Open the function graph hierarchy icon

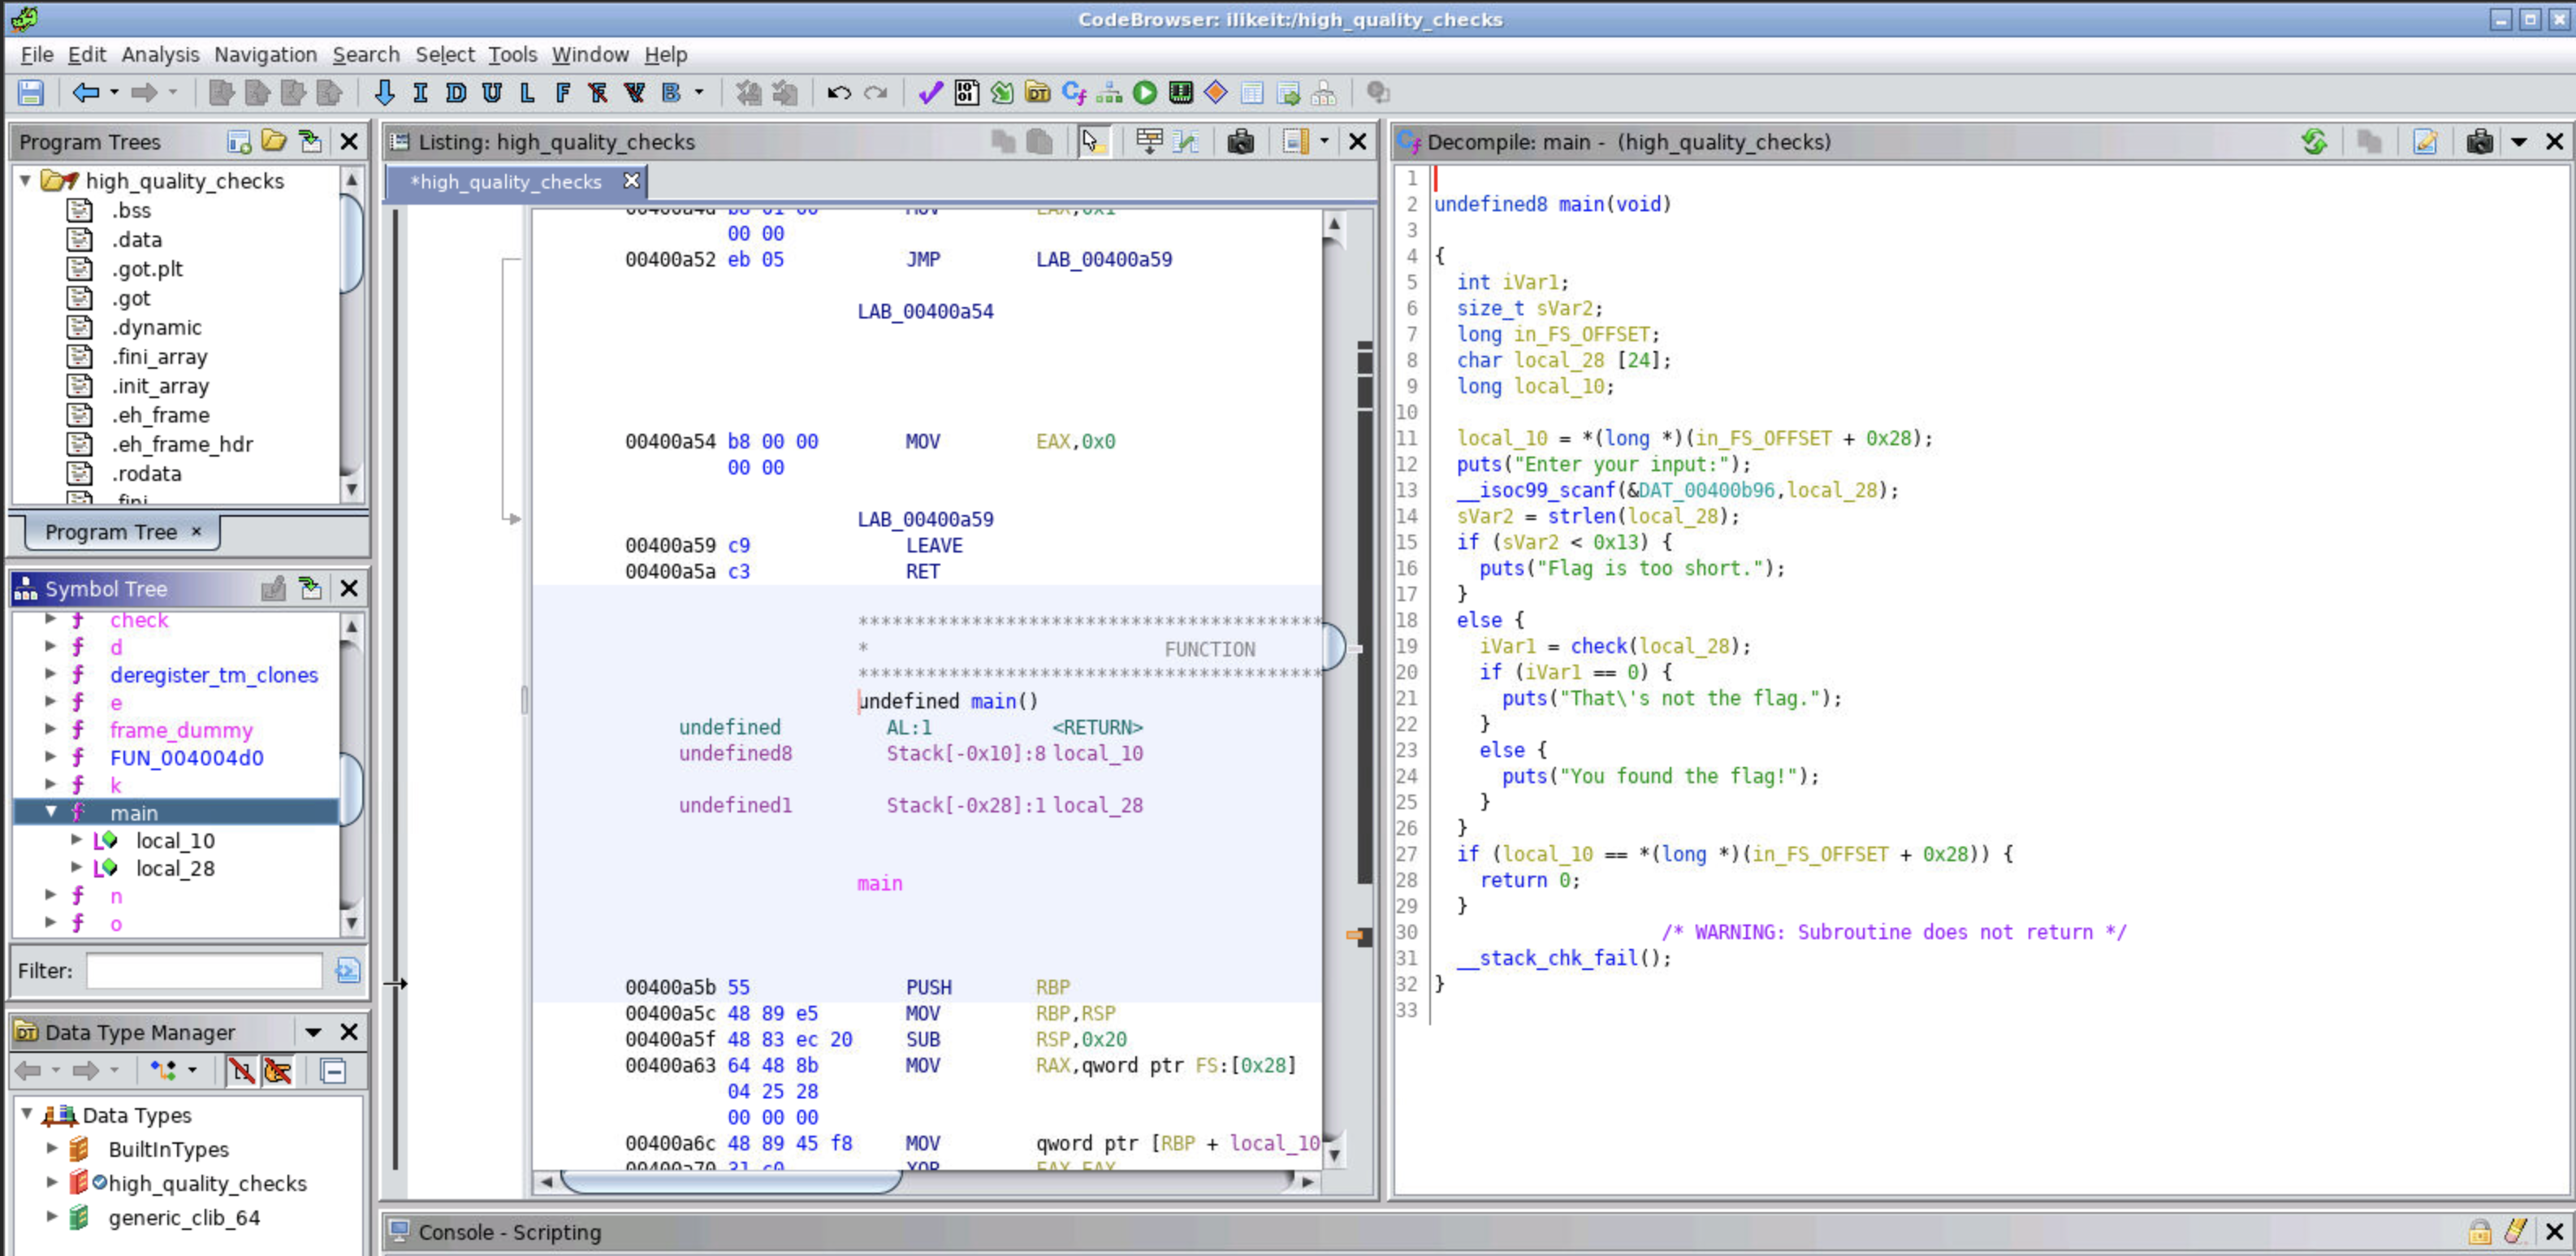[x=1109, y=93]
